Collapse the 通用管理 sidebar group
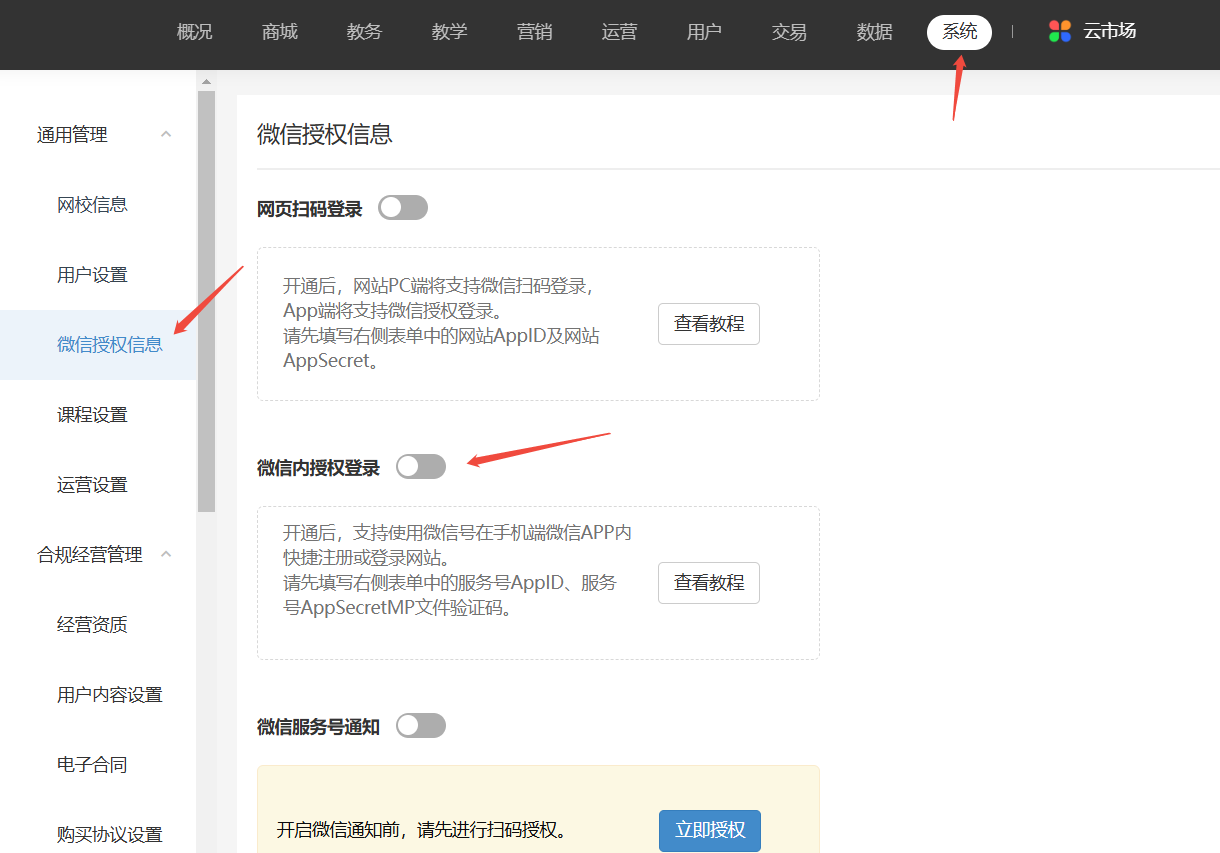This screenshot has height=853, width=1220. click(x=166, y=135)
